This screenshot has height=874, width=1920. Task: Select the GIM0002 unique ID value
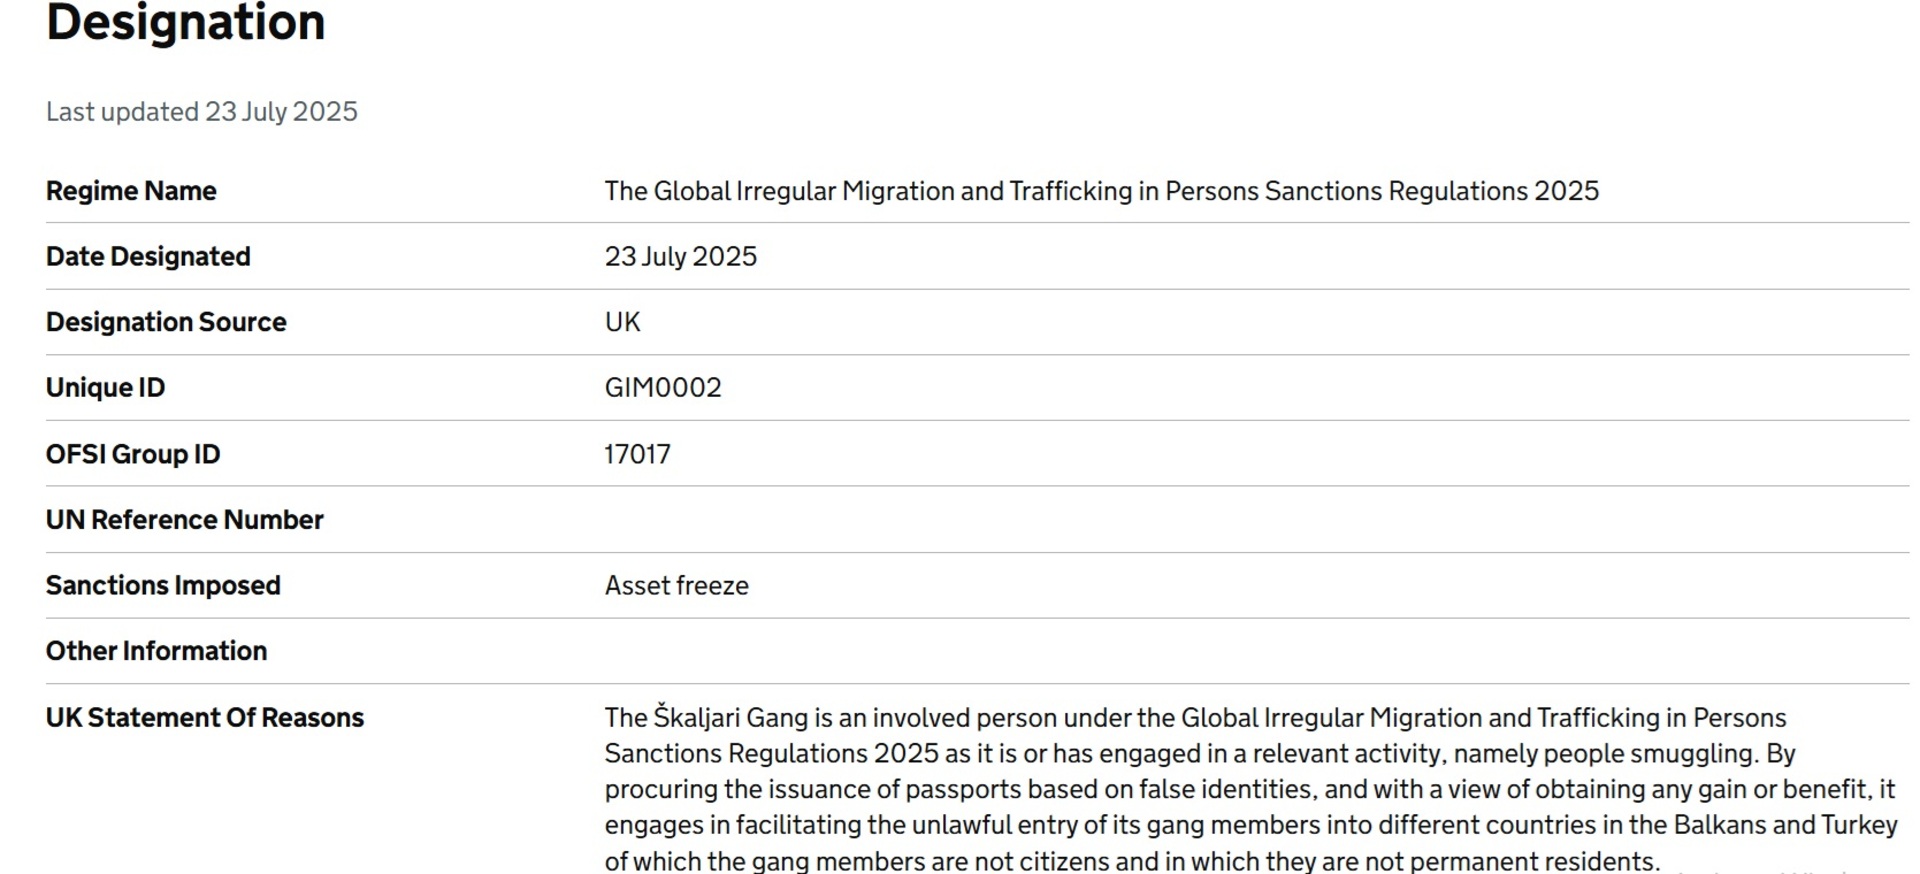click(662, 388)
